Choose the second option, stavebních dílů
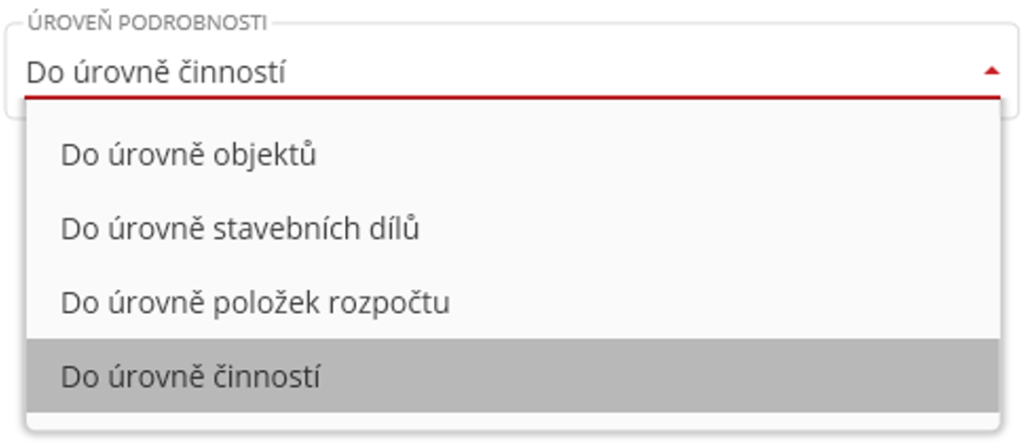The width and height of the screenshot is (1024, 448). coord(240,229)
